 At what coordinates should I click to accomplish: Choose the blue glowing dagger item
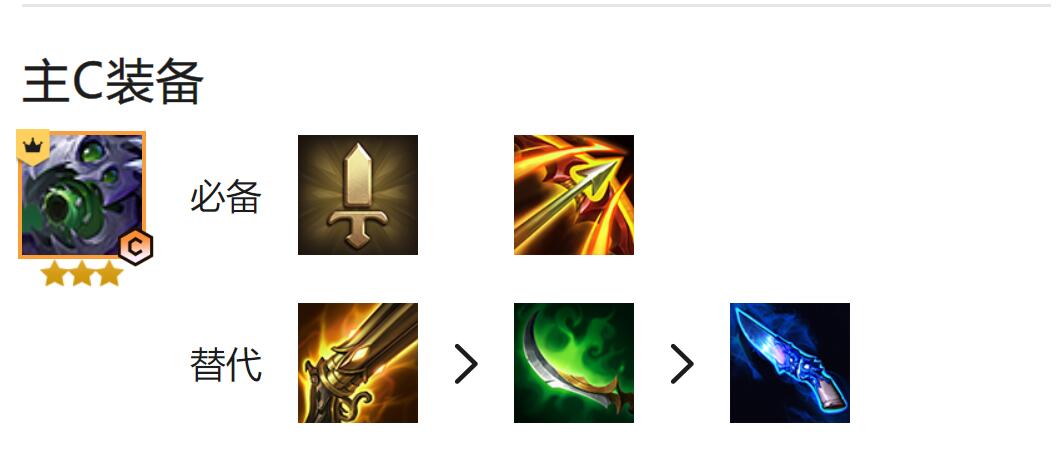pos(790,363)
